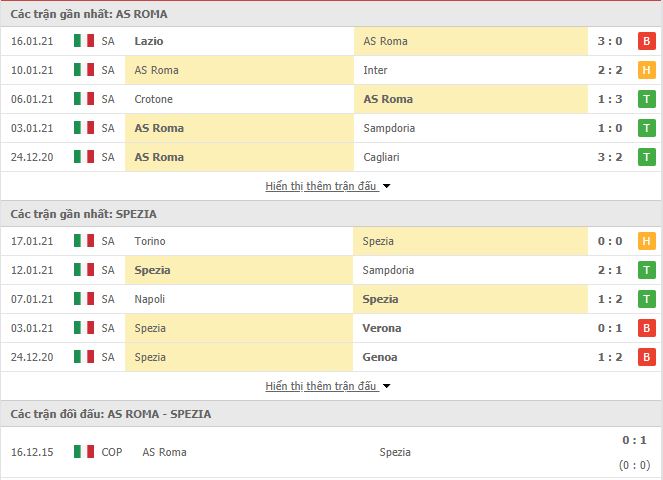
Task: Open the 3 : 0 score of Lazio match
Action: pyautogui.click(x=609, y=41)
